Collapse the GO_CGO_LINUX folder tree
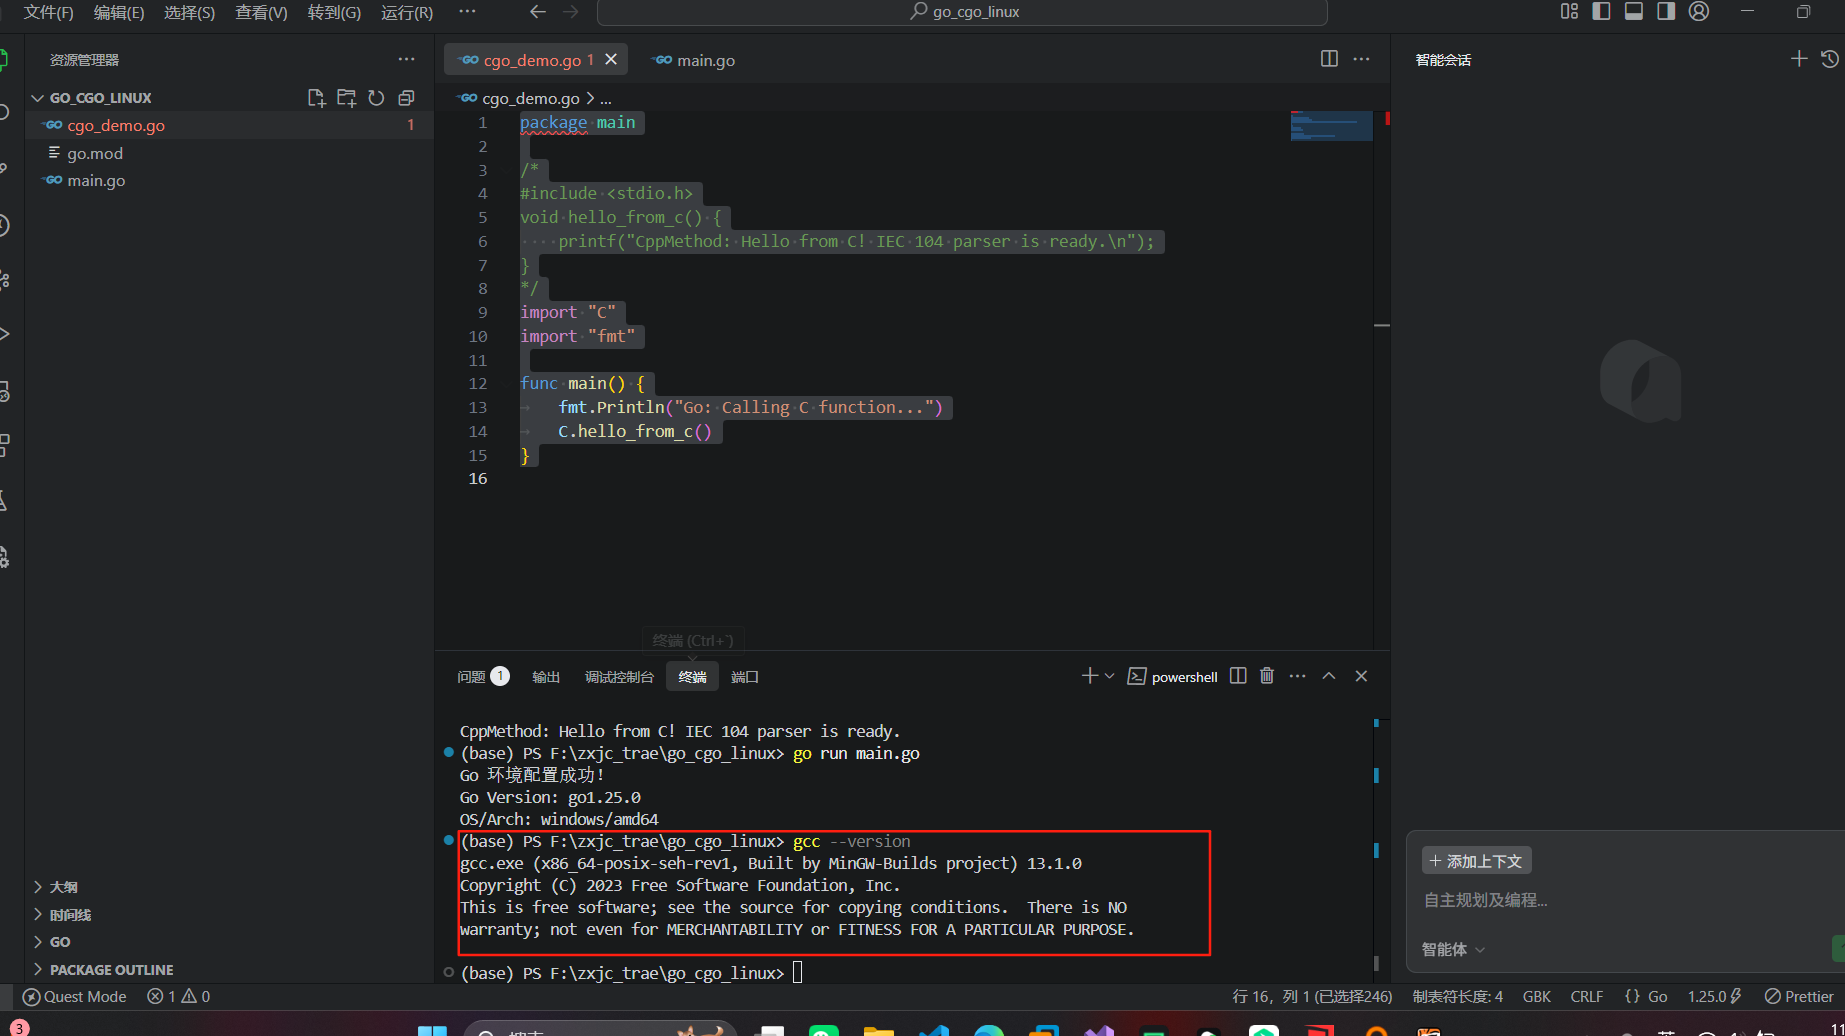1845x1036 pixels. point(38,97)
